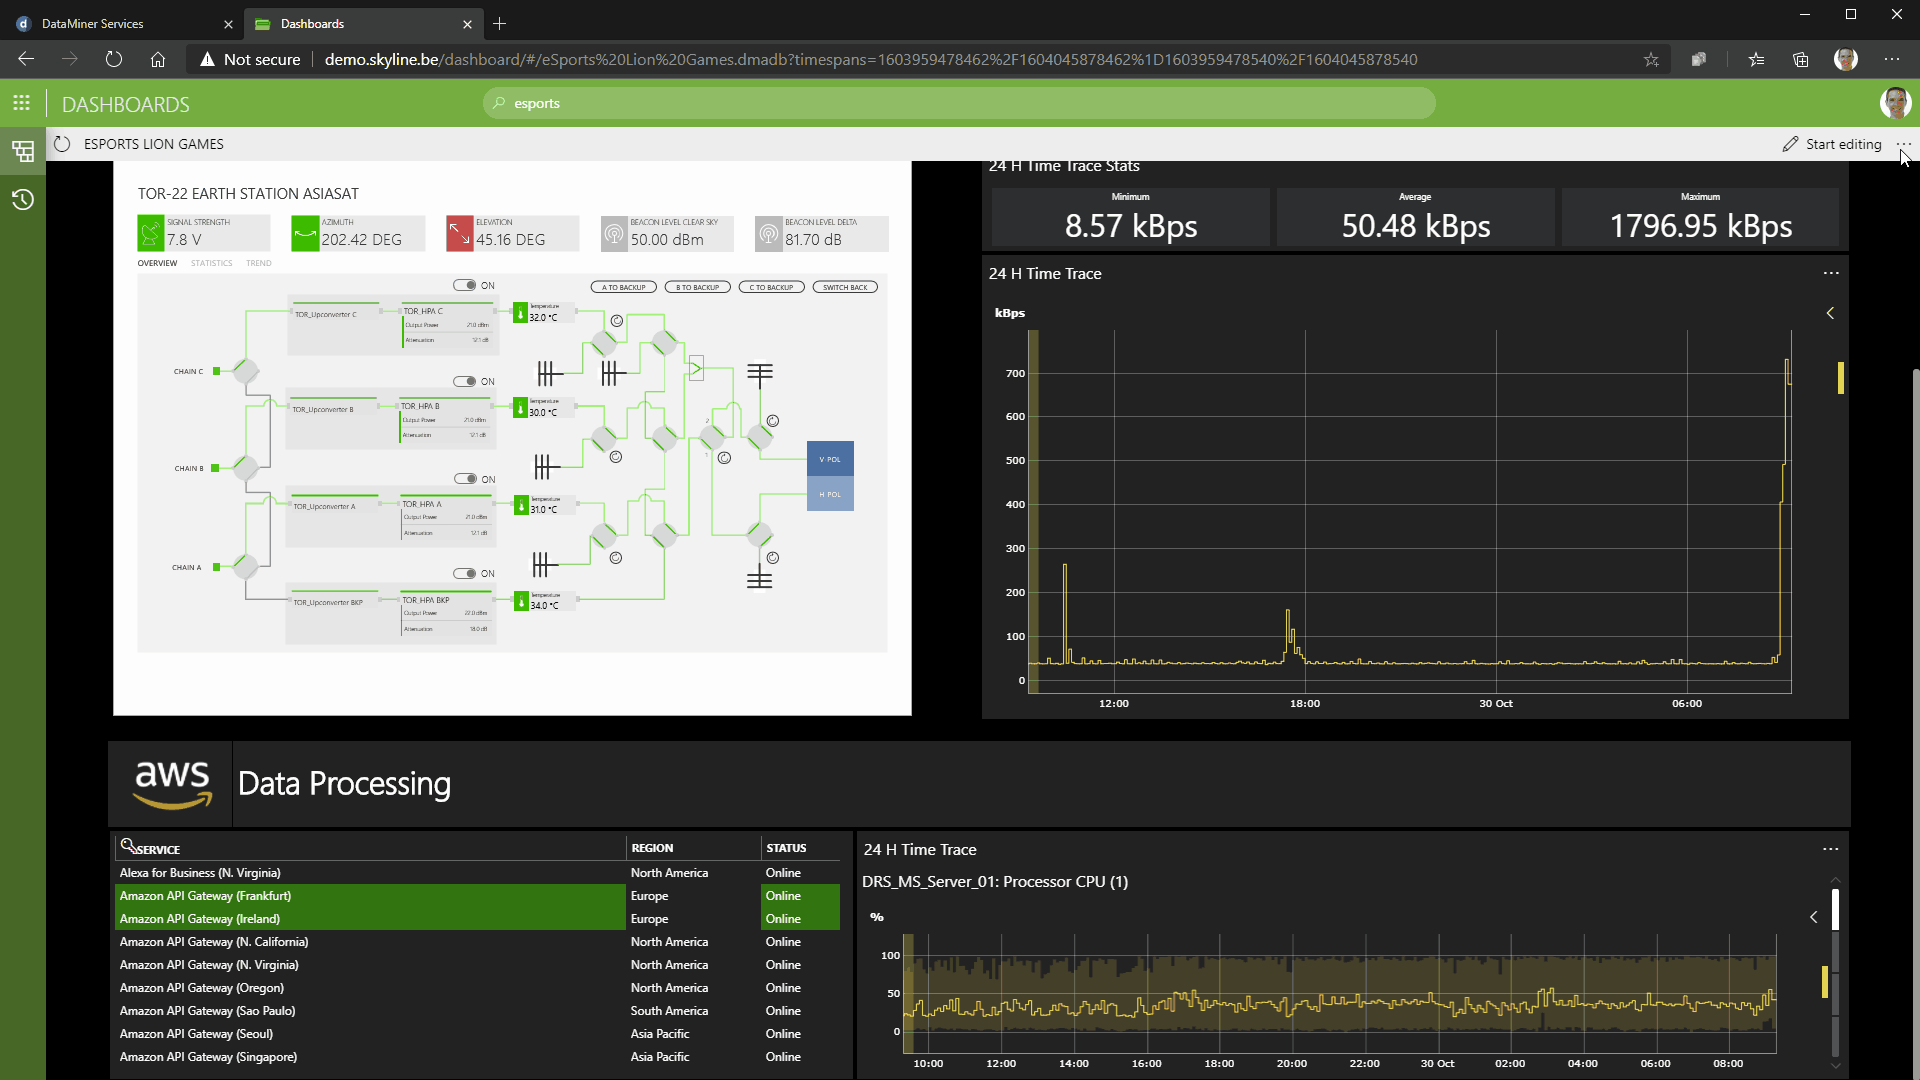Click the SWITCH BACK button
The image size is (1920, 1080).
tap(845, 287)
